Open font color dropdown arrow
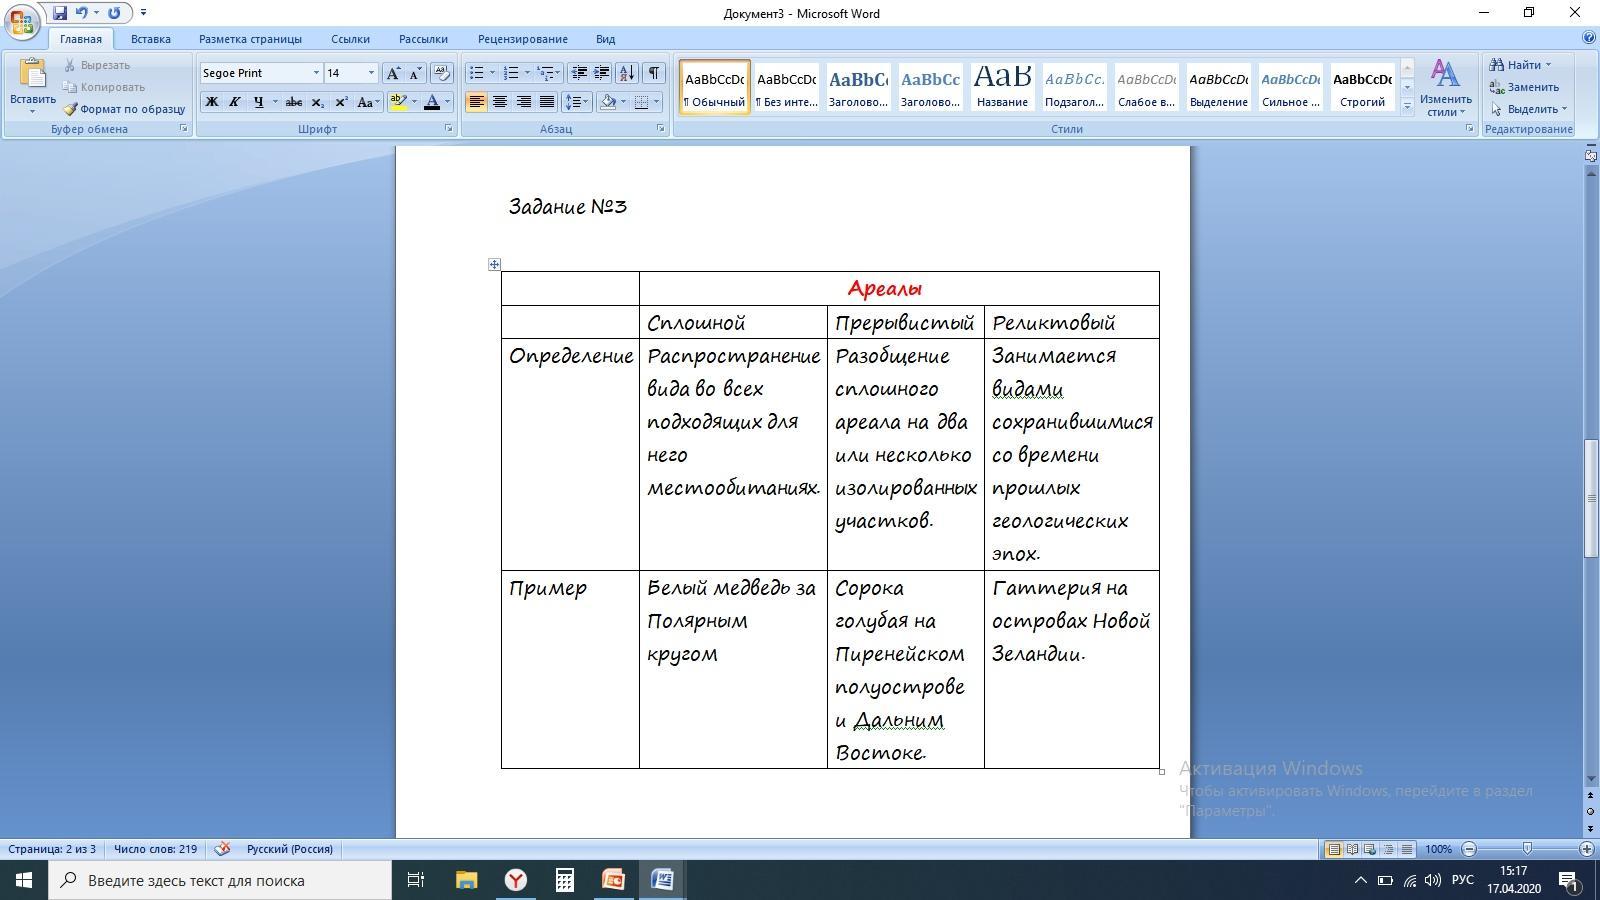The width and height of the screenshot is (1600, 900). click(447, 102)
